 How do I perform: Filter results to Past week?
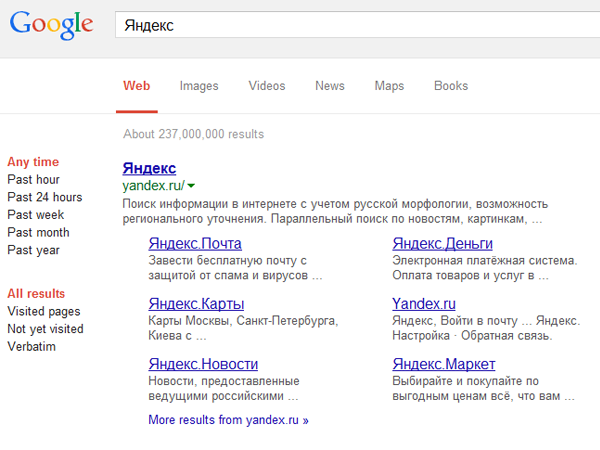pyautogui.click(x=35, y=215)
